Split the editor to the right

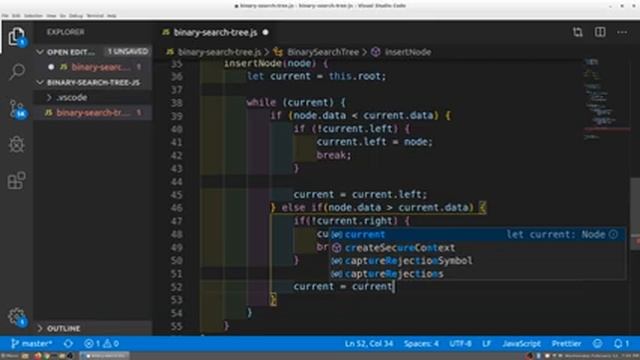point(600,32)
